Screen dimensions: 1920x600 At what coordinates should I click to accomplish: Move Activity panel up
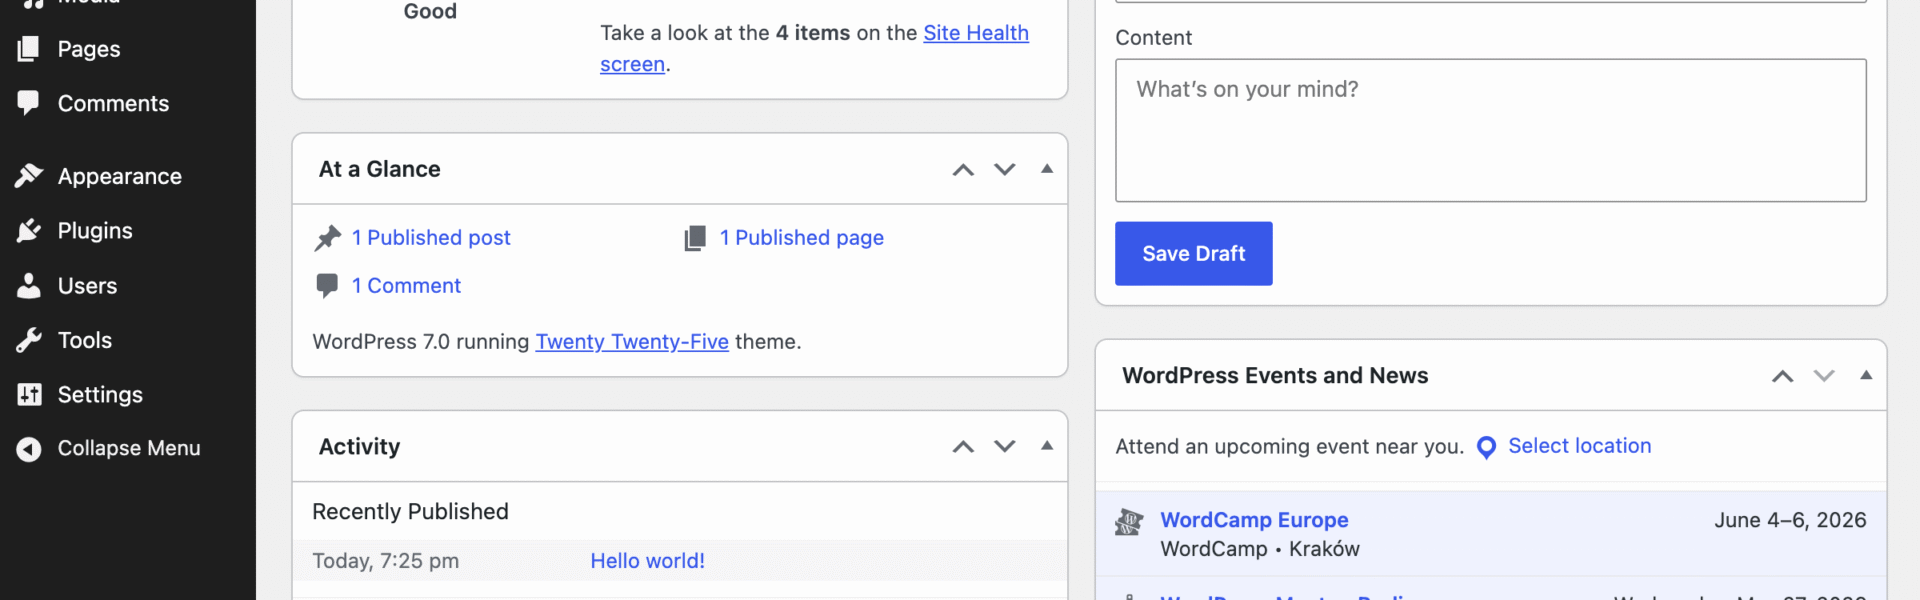[x=963, y=447]
